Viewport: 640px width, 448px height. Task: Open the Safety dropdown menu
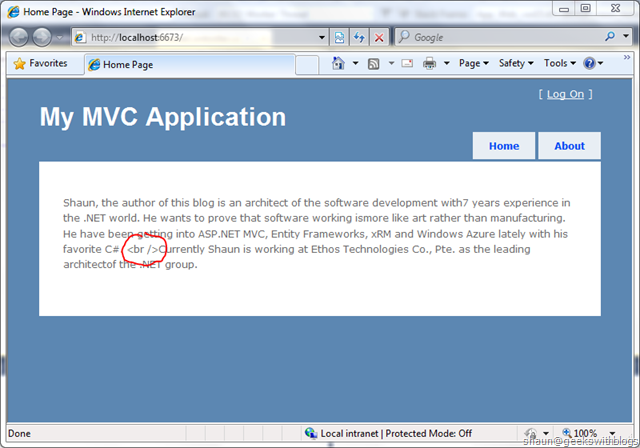(515, 63)
